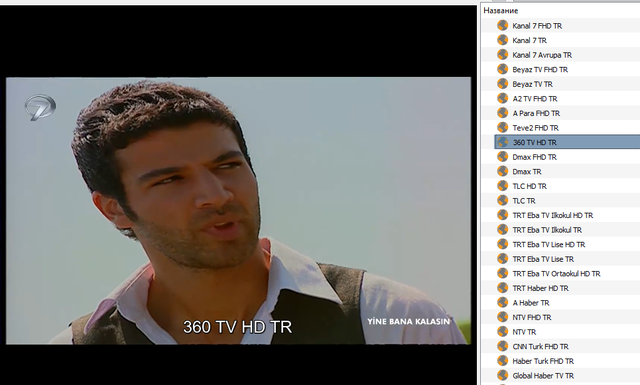Select the highlighted 360 TV HD TR row

click(x=567, y=142)
